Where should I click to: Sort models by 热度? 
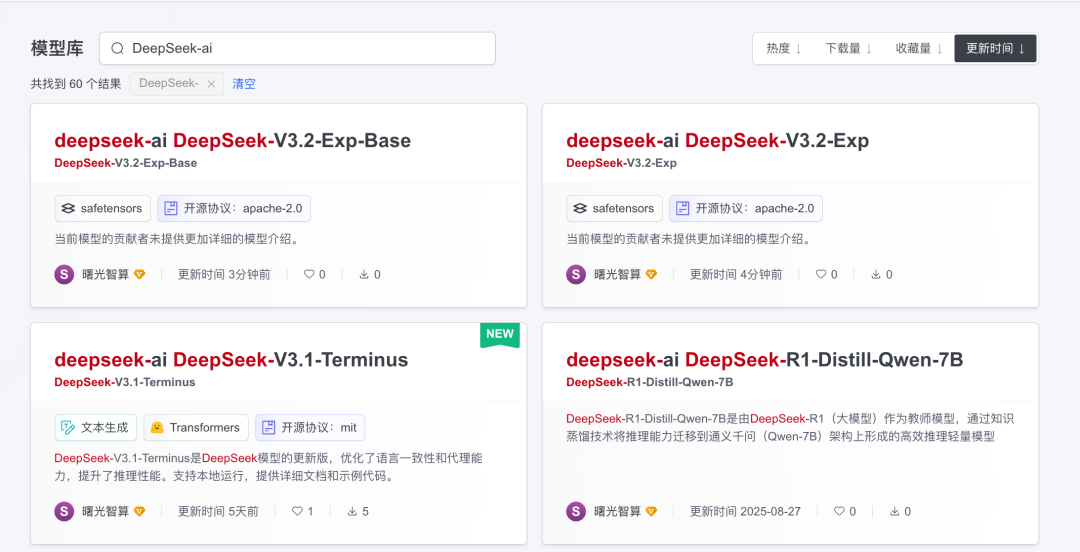[x=784, y=48]
